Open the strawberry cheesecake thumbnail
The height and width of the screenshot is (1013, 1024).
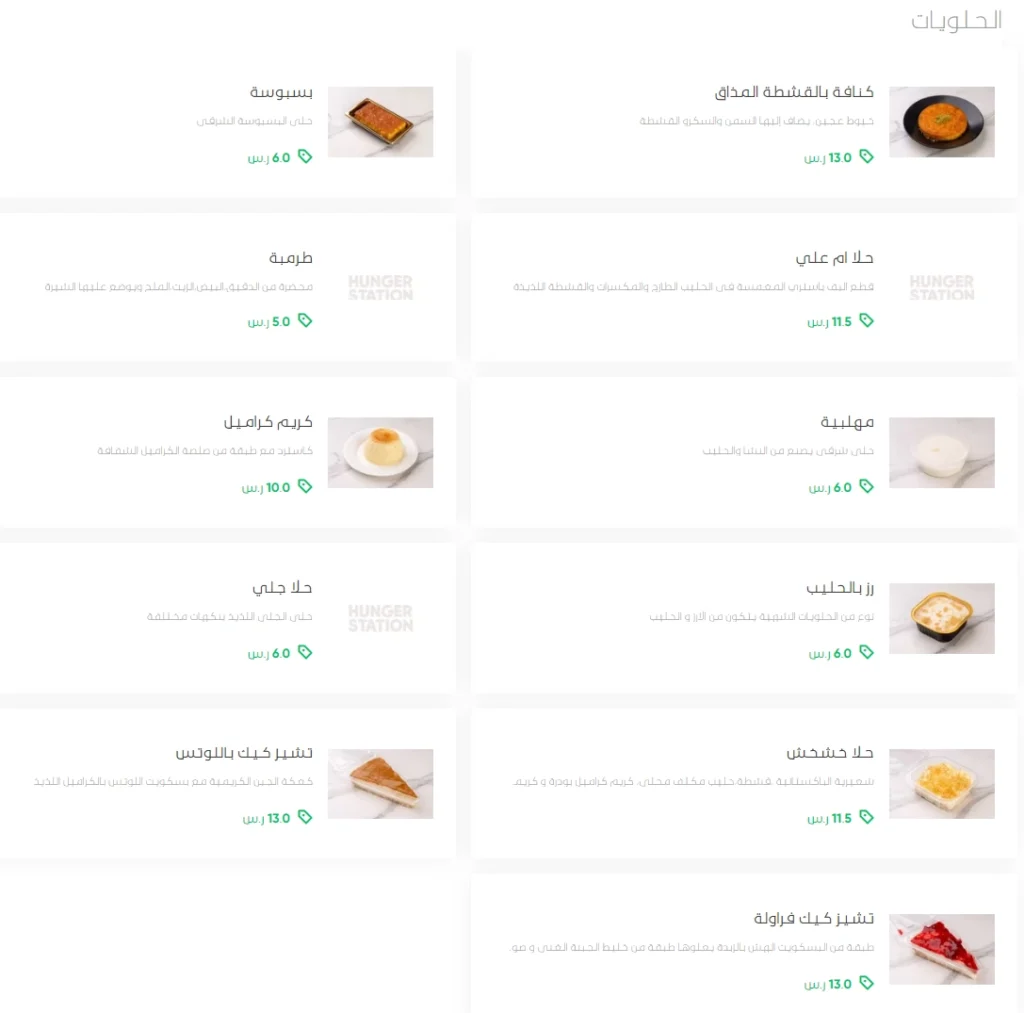tap(942, 949)
